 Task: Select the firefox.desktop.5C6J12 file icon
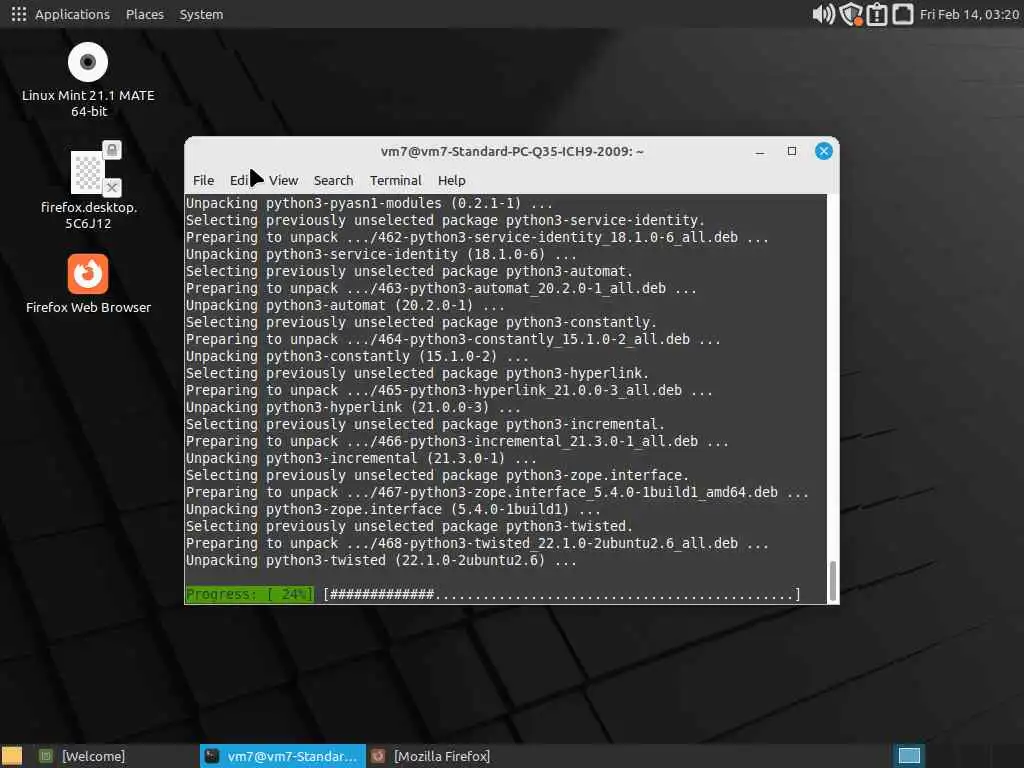click(89, 186)
